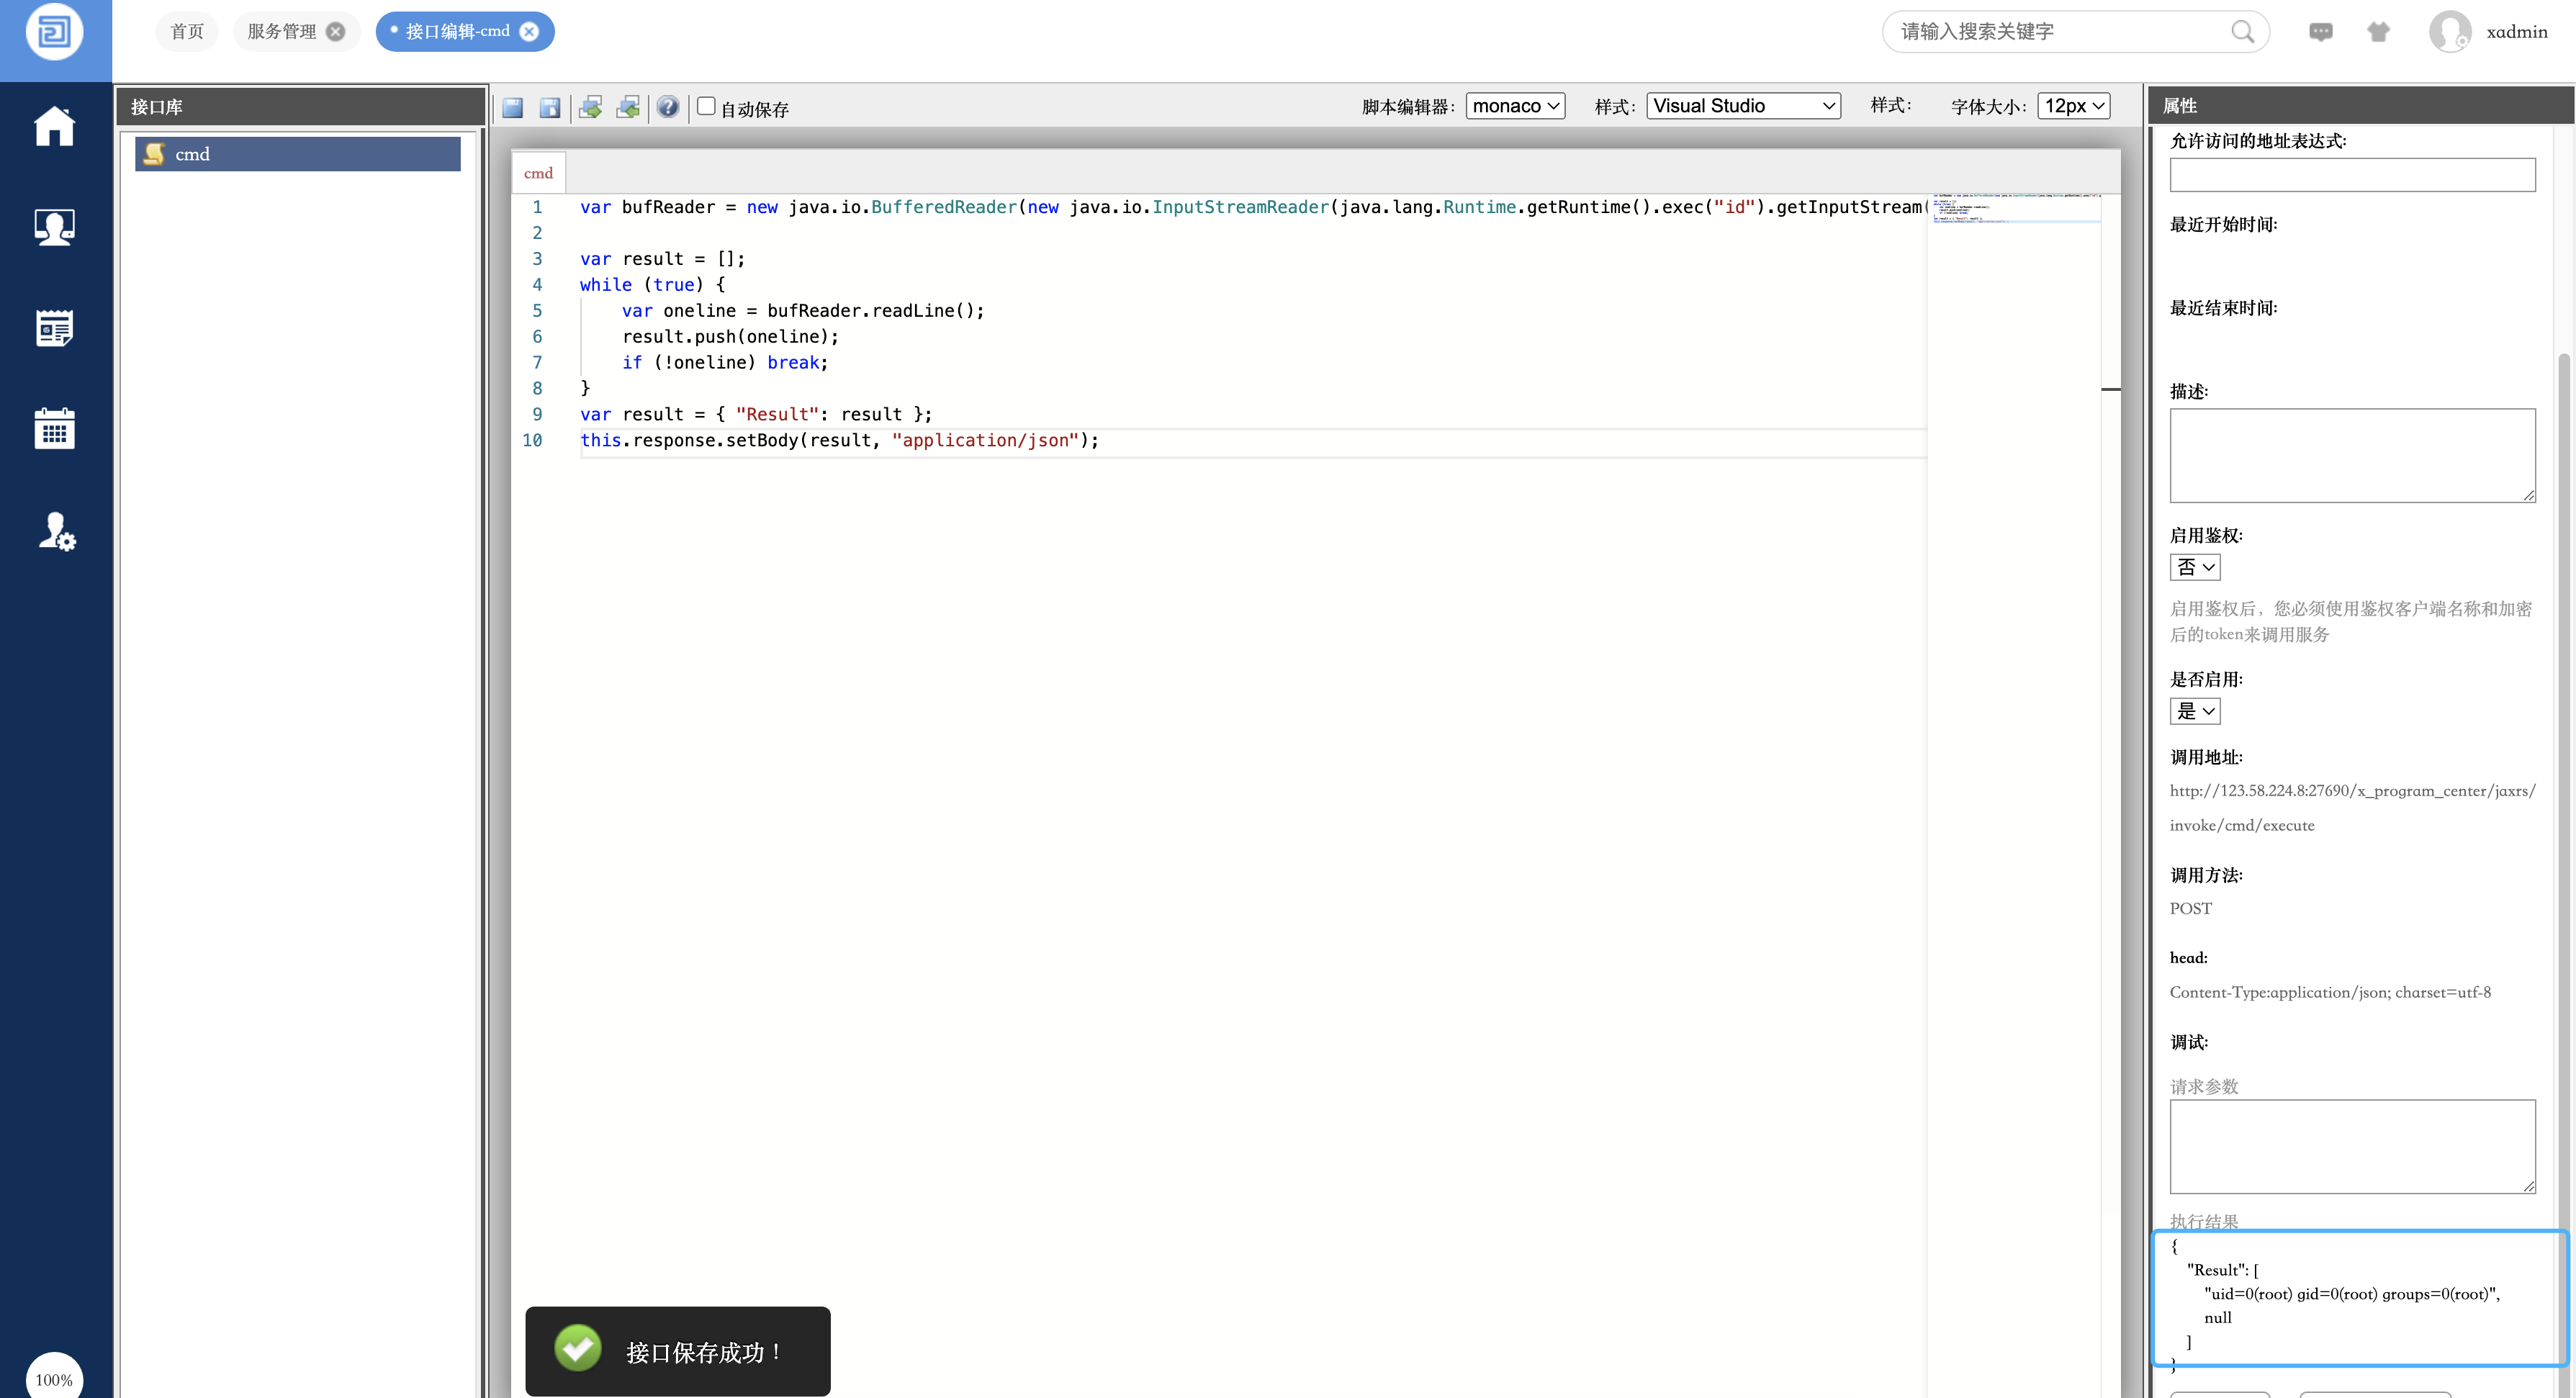Click the save interface floppy icon
Image resolution: width=2576 pixels, height=1398 pixels.
click(x=513, y=107)
